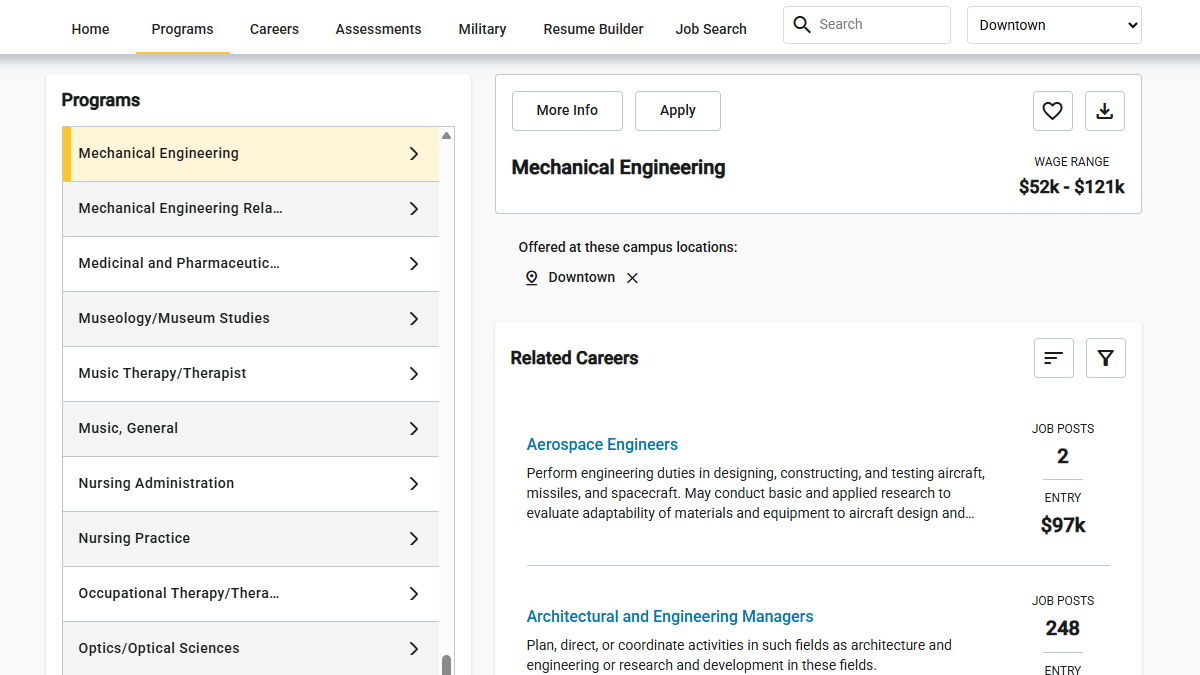Image resolution: width=1200 pixels, height=675 pixels.
Task: Remove Downtown campus location with X
Action: 632,278
